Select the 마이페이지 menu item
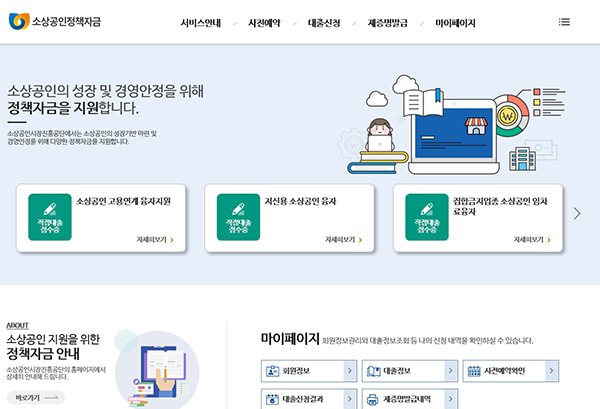 [x=456, y=22]
